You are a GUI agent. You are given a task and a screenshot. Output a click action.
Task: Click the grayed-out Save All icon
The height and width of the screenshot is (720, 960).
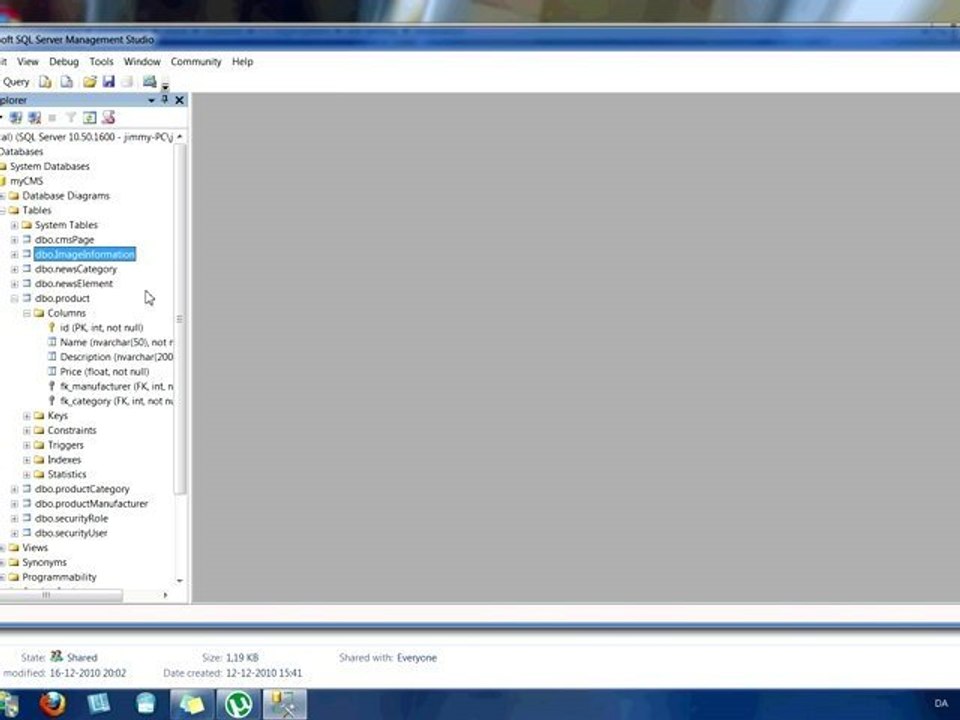pyautogui.click(x=127, y=81)
